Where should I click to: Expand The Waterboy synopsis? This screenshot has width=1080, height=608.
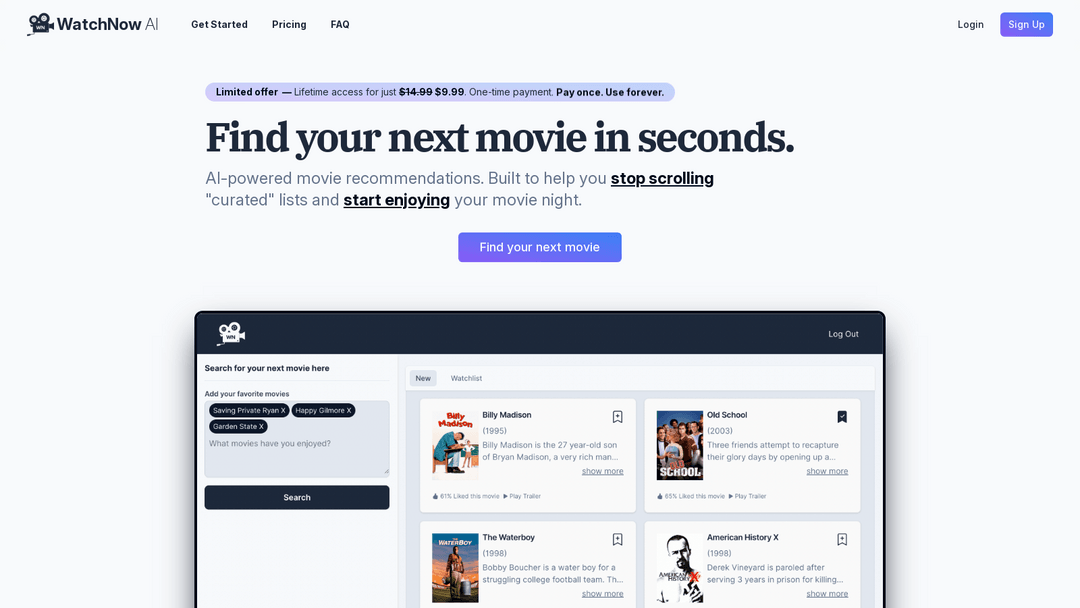point(602,593)
